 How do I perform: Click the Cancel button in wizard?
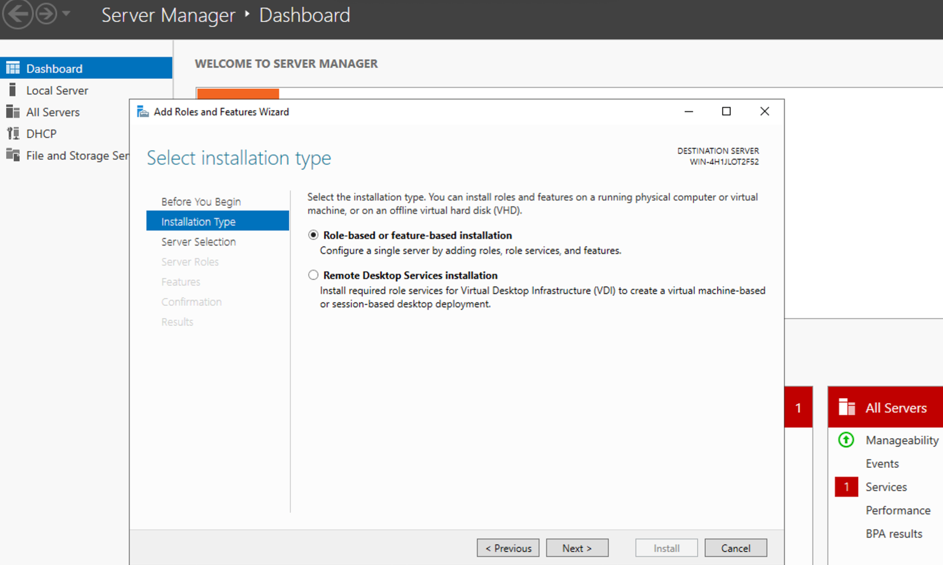[x=736, y=548]
